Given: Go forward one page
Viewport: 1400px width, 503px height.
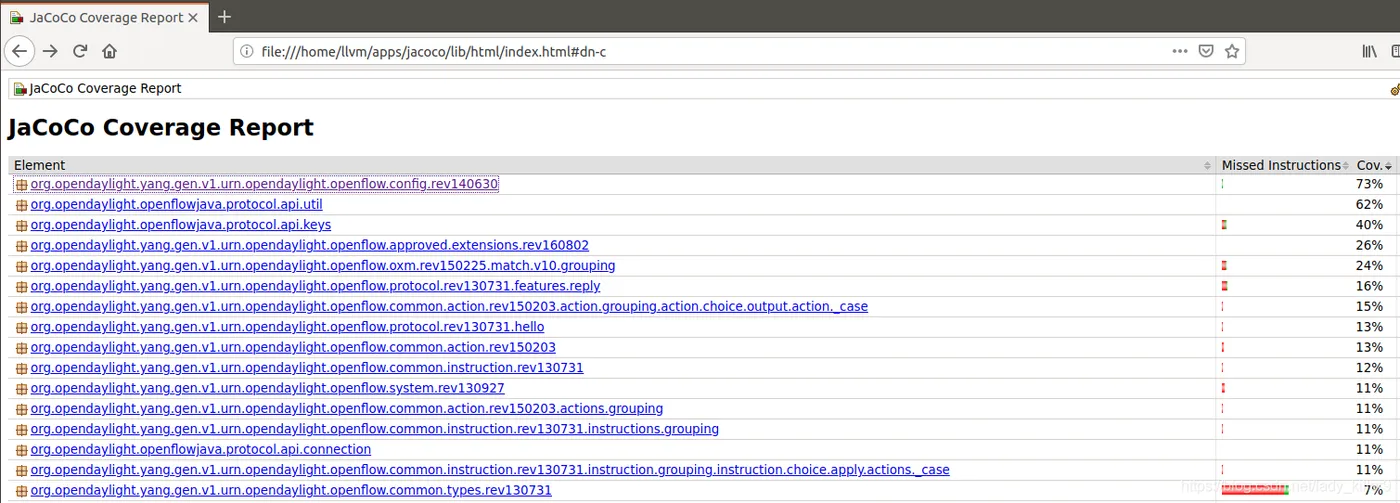Looking at the screenshot, I should pyautogui.click(x=50, y=51).
